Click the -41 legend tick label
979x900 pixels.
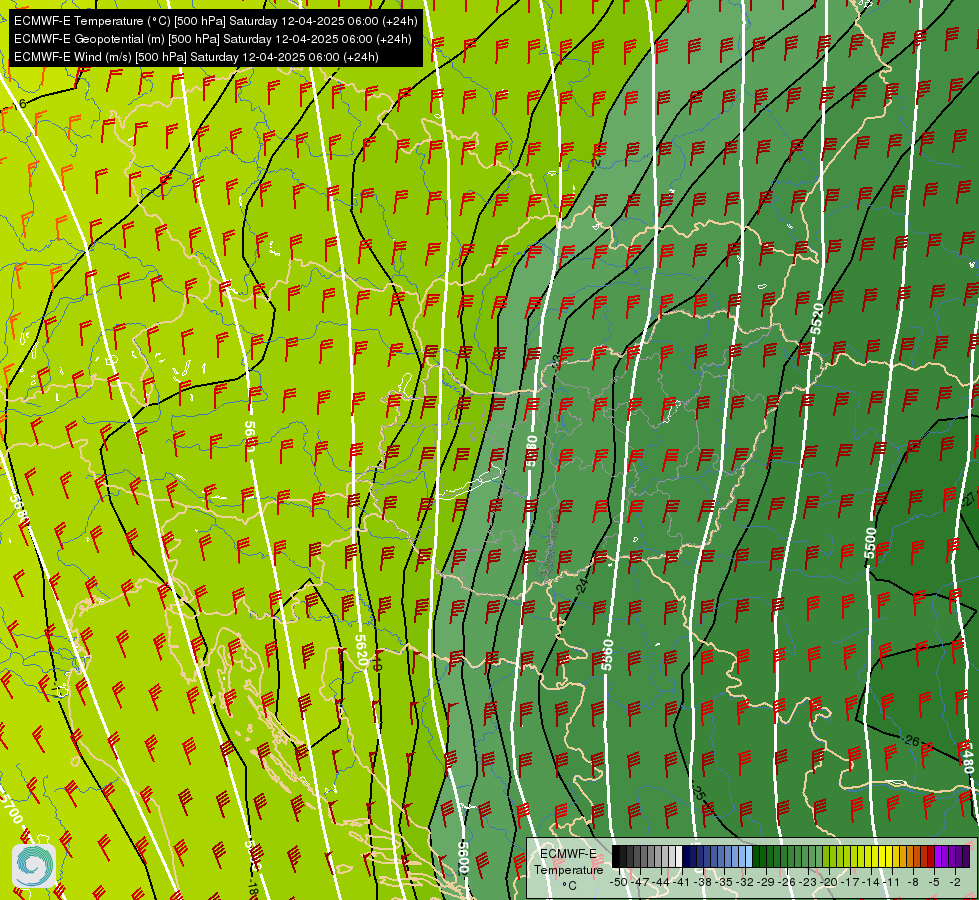(682, 882)
